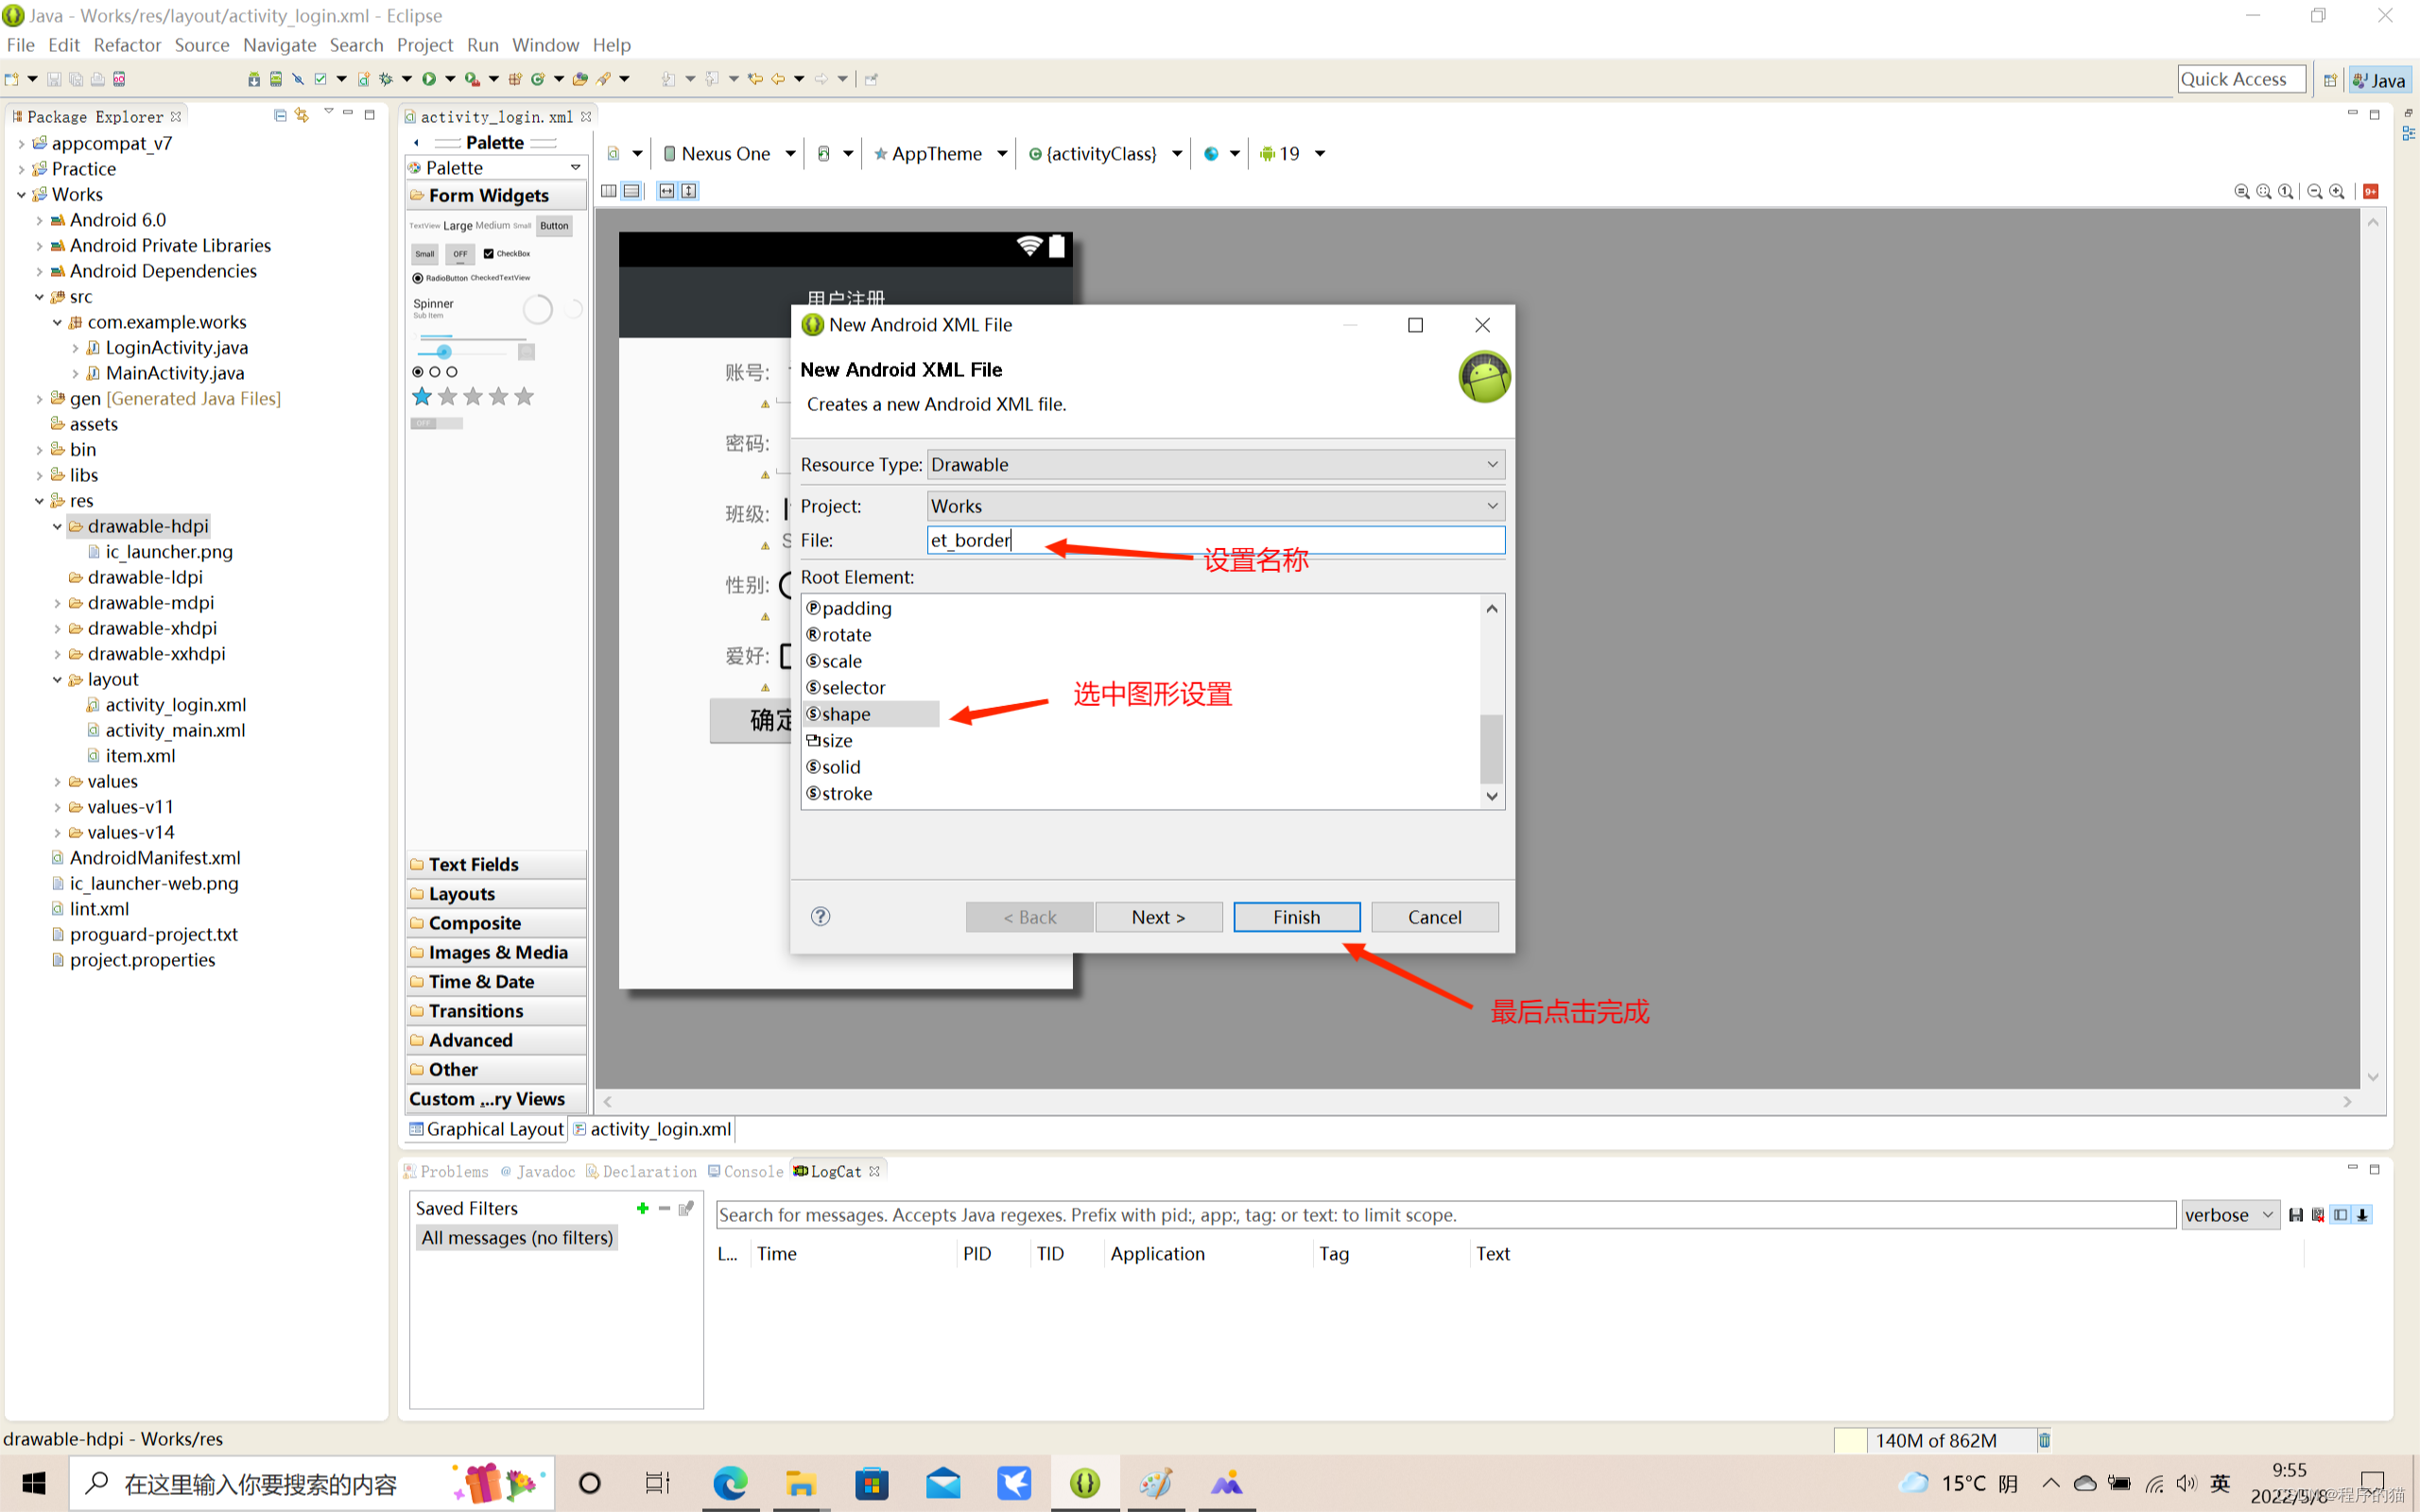Toggle the fill width layout button
This screenshot has height=1512, width=2420.
[x=667, y=191]
